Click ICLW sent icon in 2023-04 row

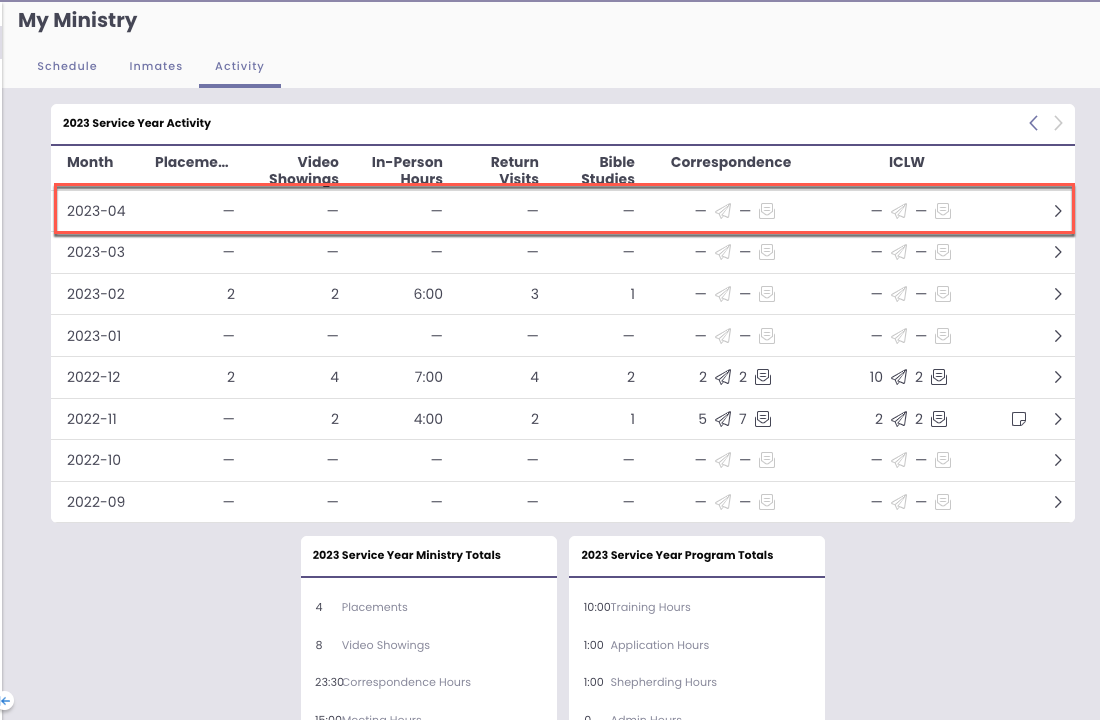pos(899,211)
